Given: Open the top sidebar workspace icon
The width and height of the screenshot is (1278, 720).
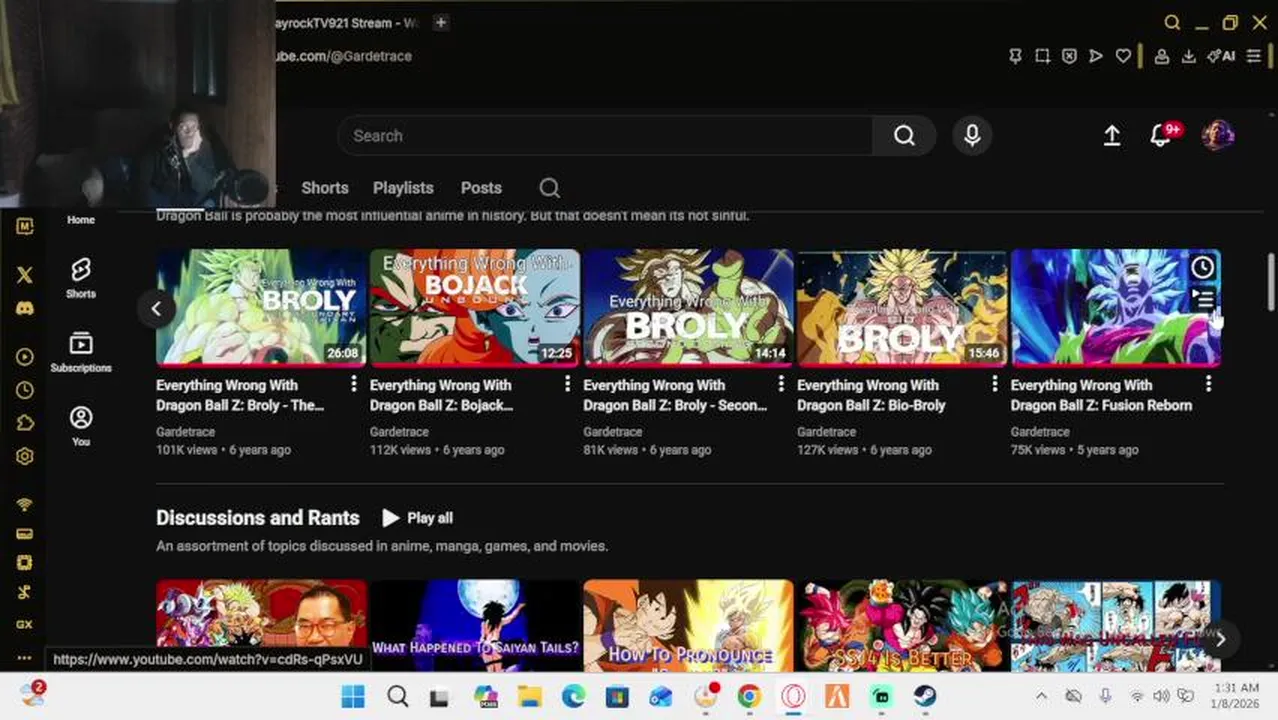Looking at the screenshot, I should [x=25, y=226].
